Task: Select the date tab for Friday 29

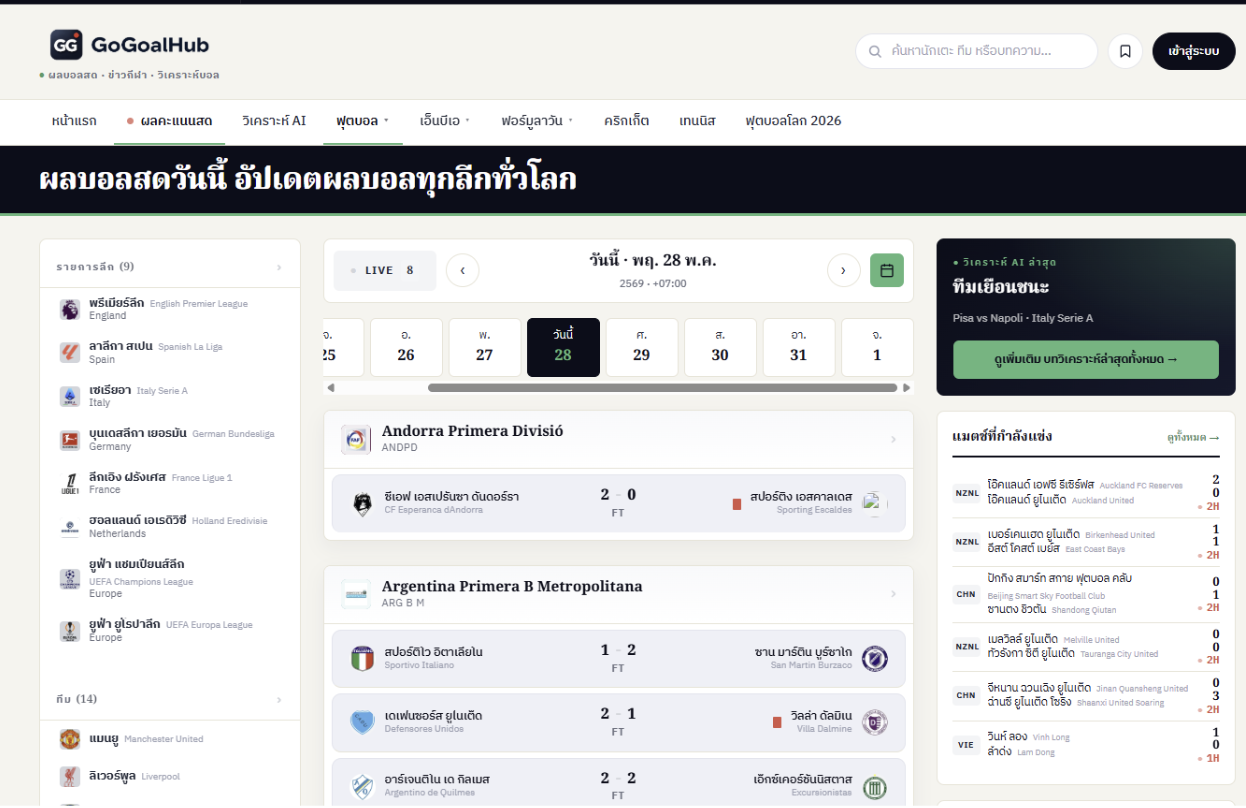Action: click(642, 347)
